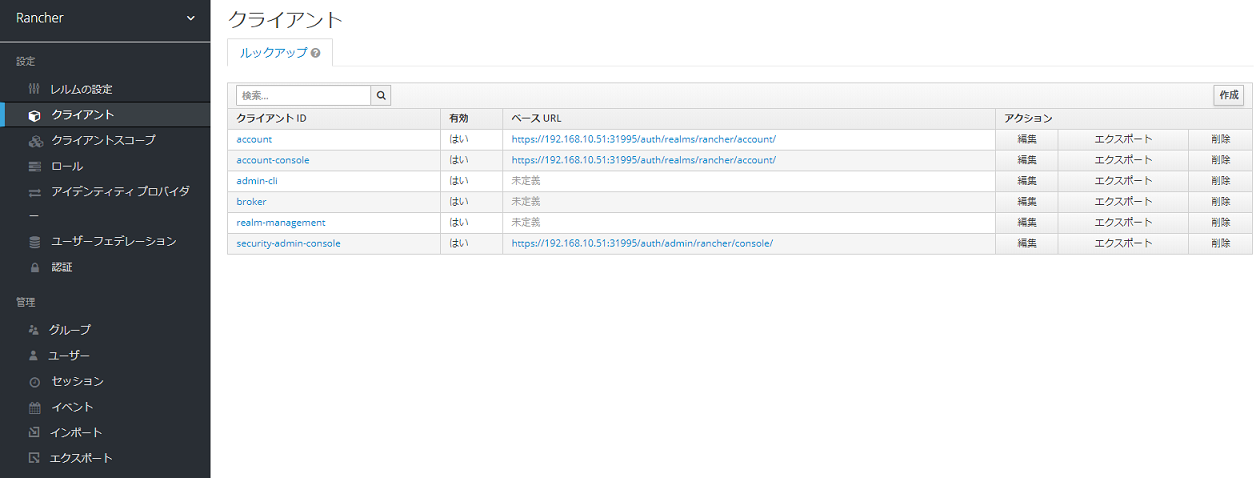1260x478 pixels.
Task: Click エクスポート for the account-console client
Action: 1124,160
